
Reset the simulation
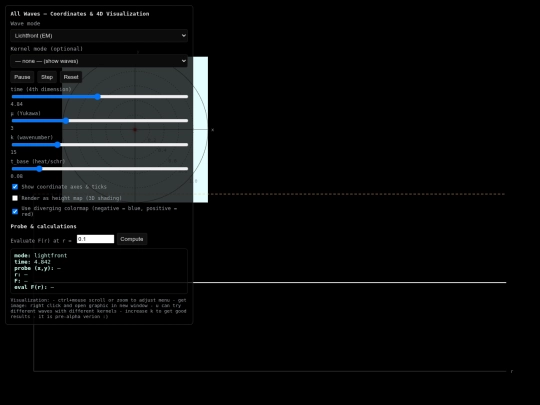71,77
